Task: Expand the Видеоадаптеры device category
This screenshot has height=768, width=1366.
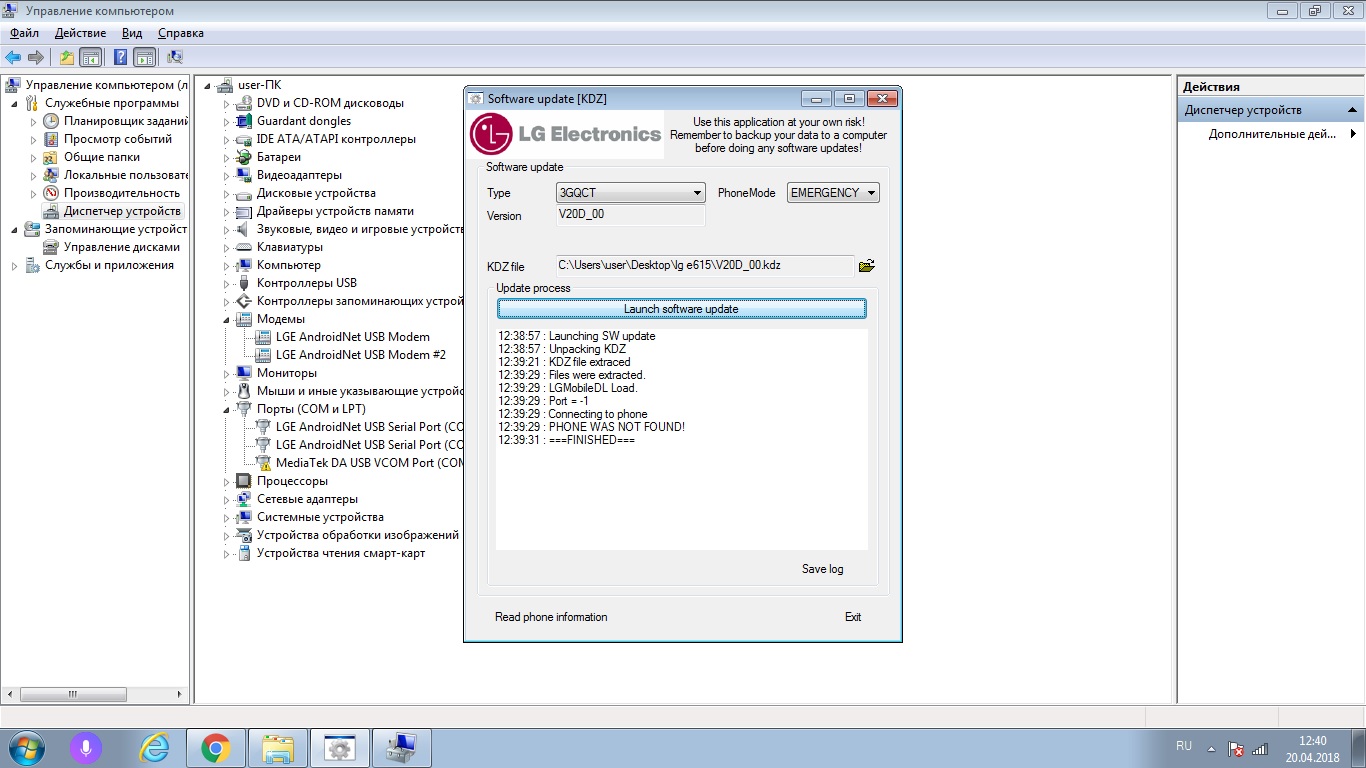Action: (228, 175)
